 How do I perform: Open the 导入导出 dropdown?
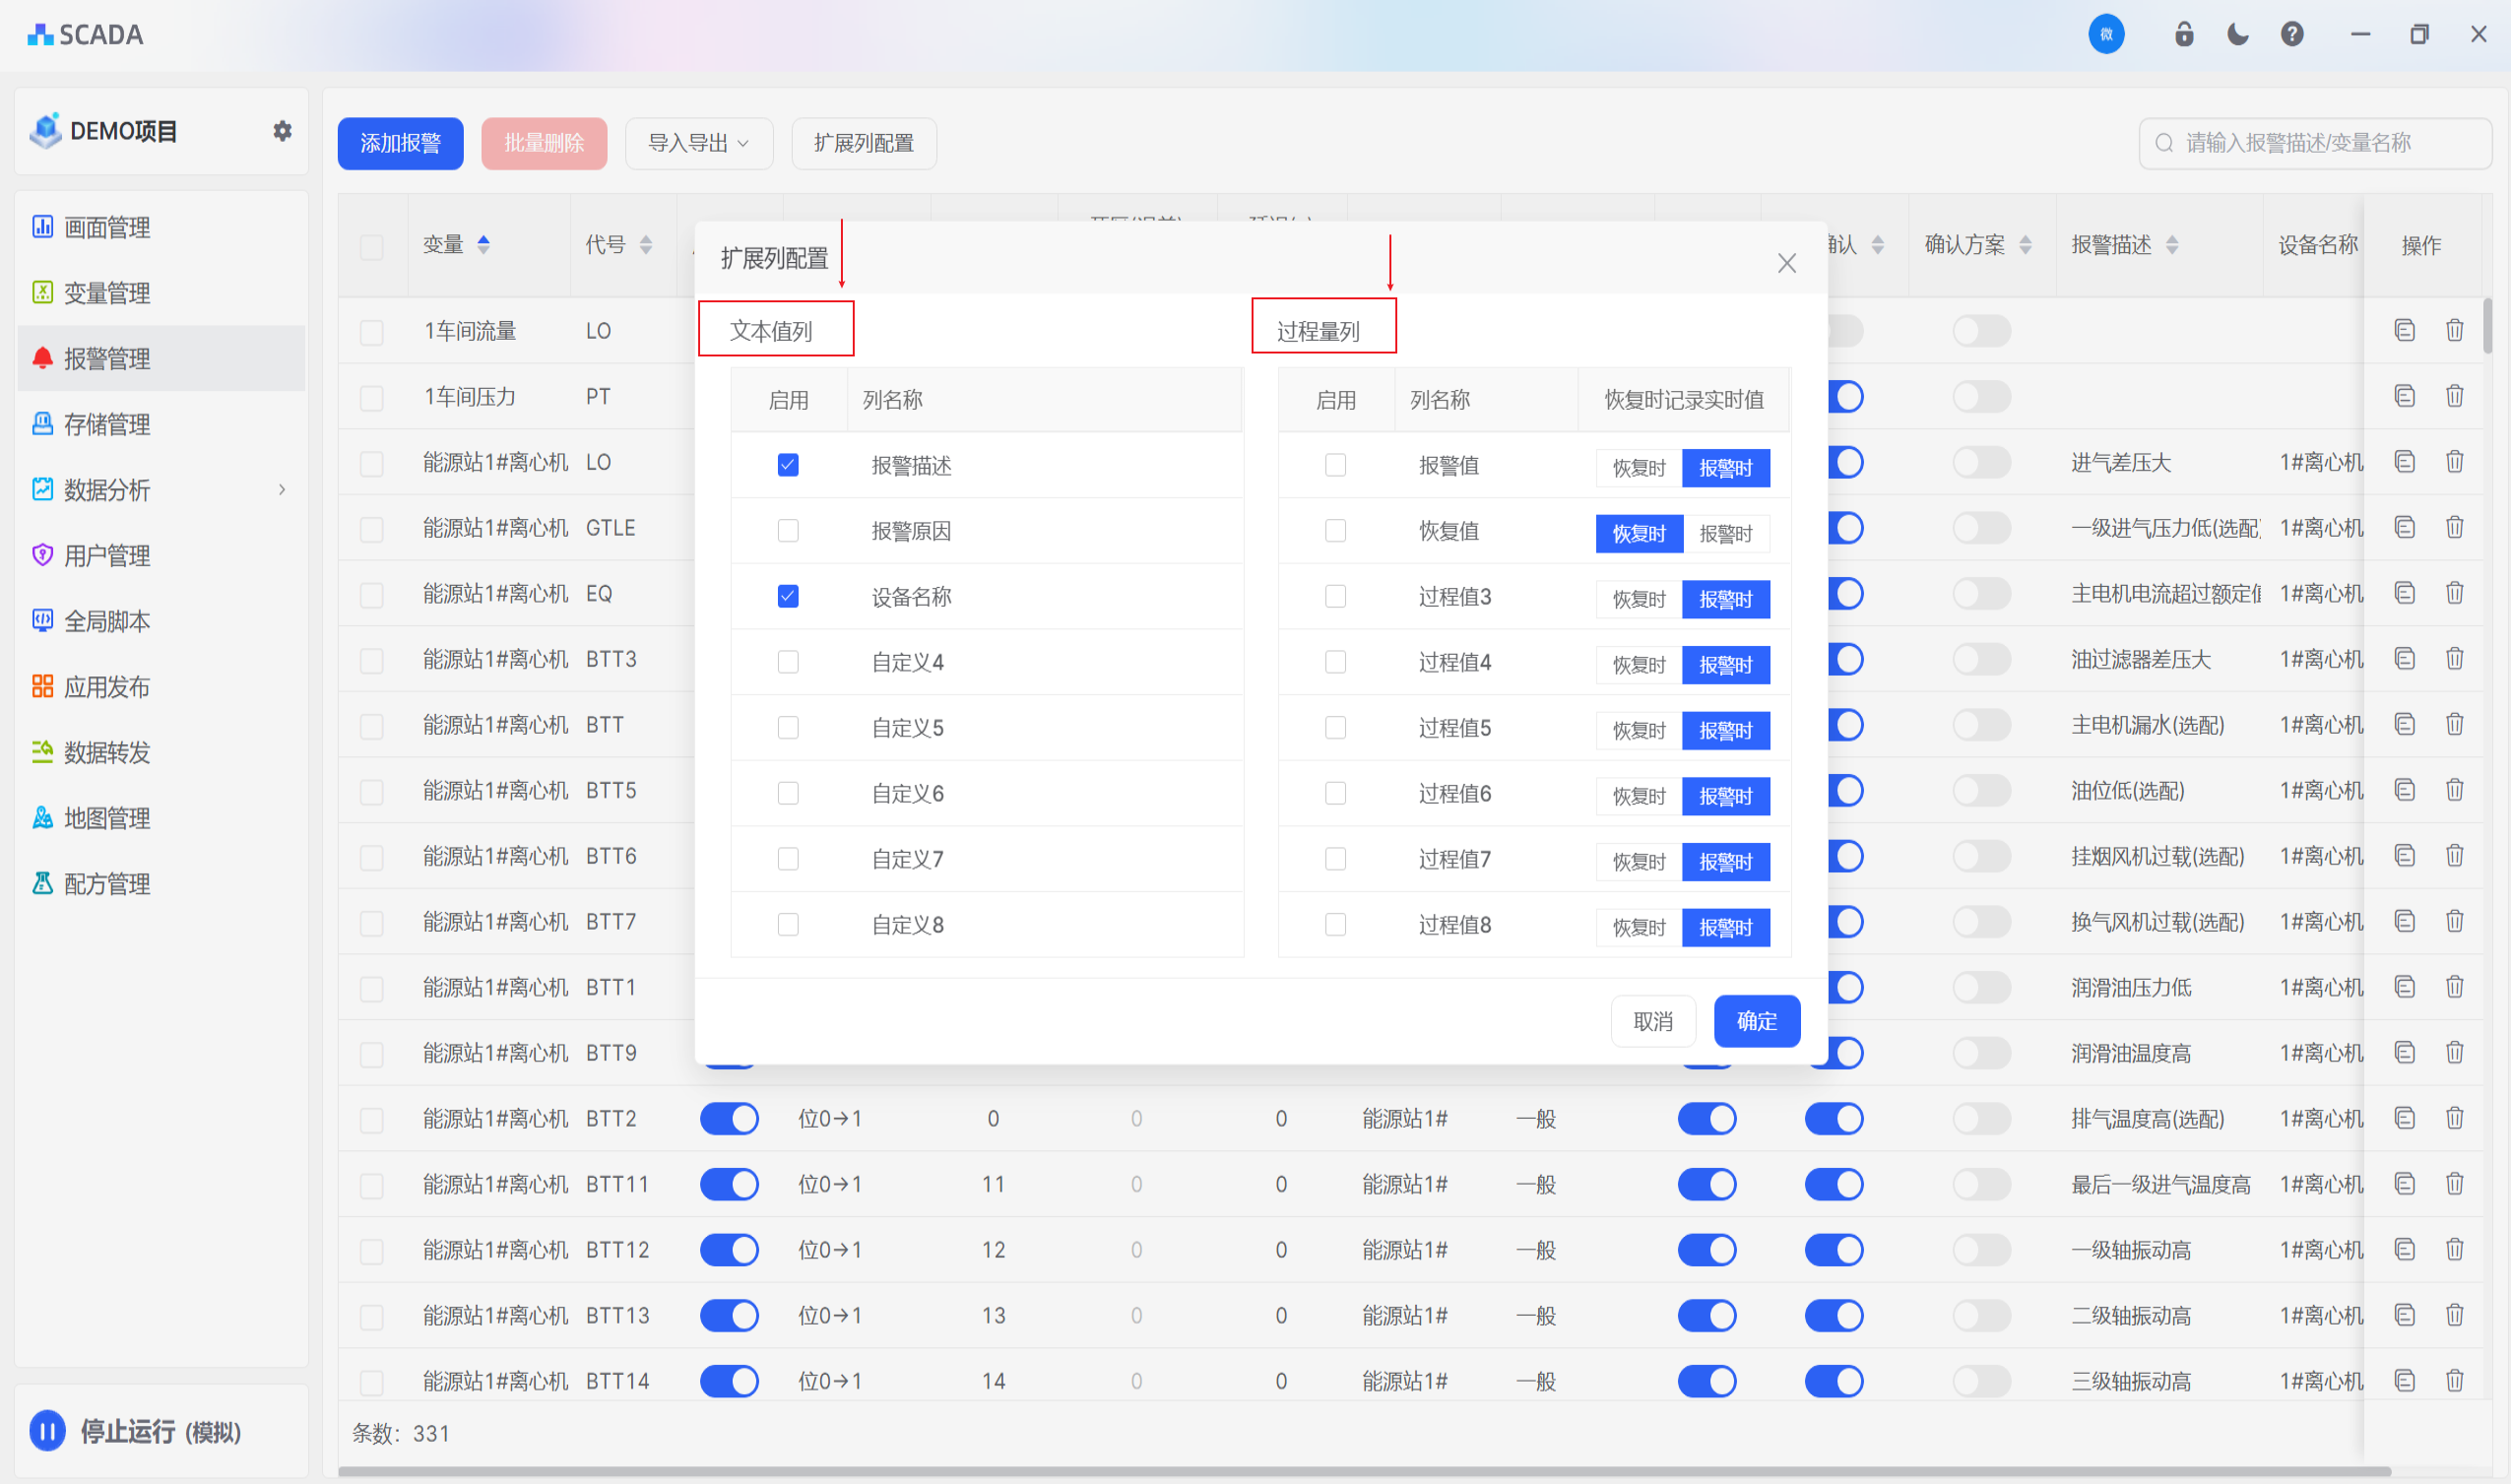click(x=698, y=143)
